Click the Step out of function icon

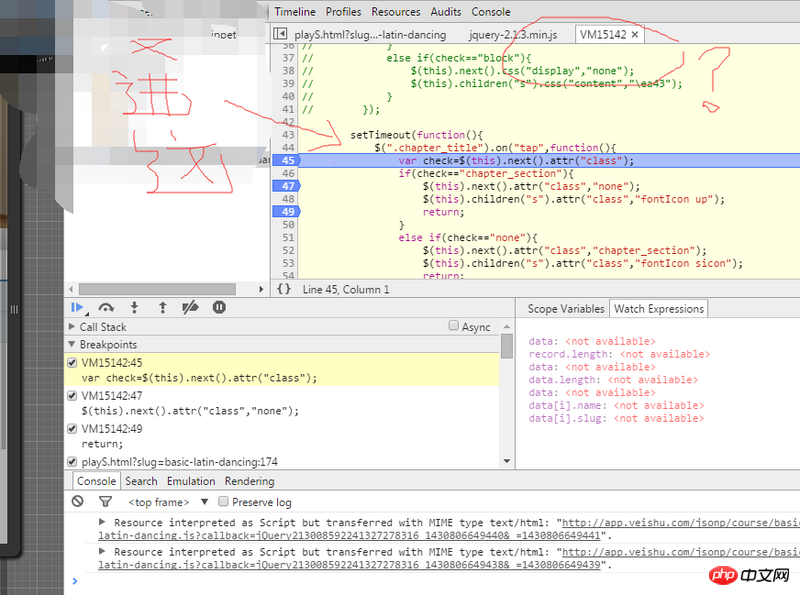click(x=162, y=308)
